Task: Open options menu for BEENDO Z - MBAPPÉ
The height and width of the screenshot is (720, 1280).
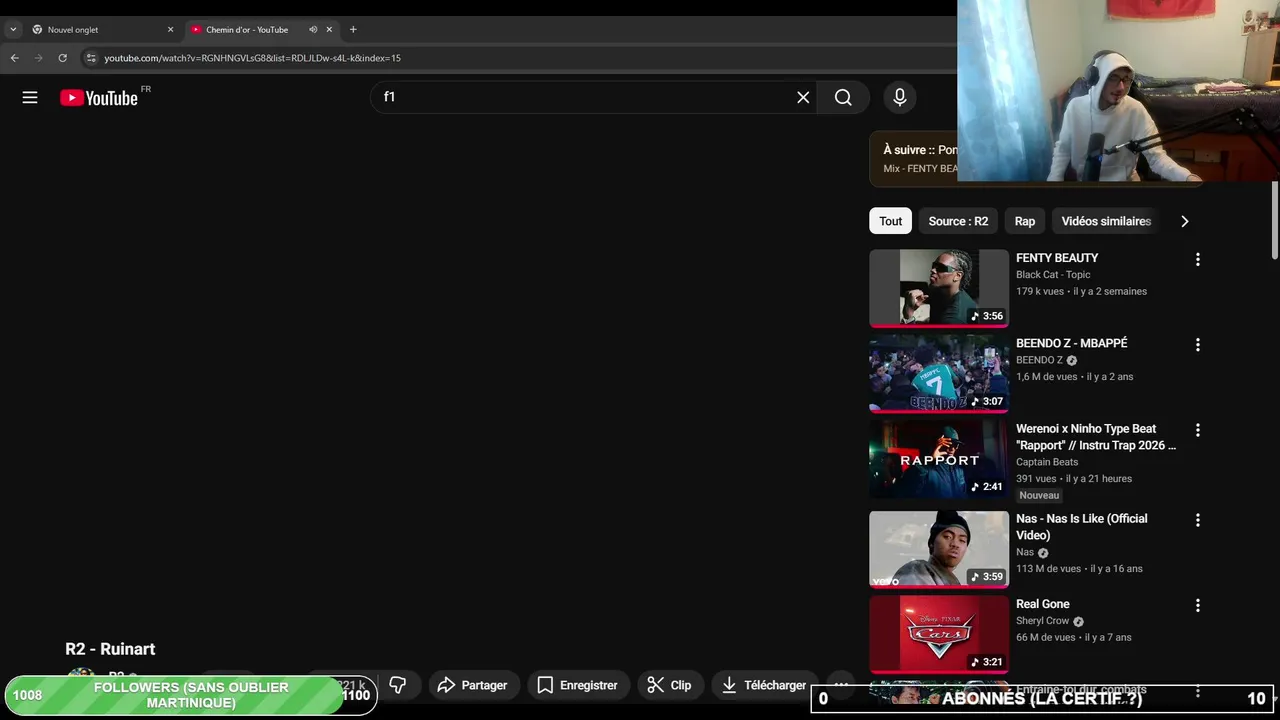Action: [1197, 345]
